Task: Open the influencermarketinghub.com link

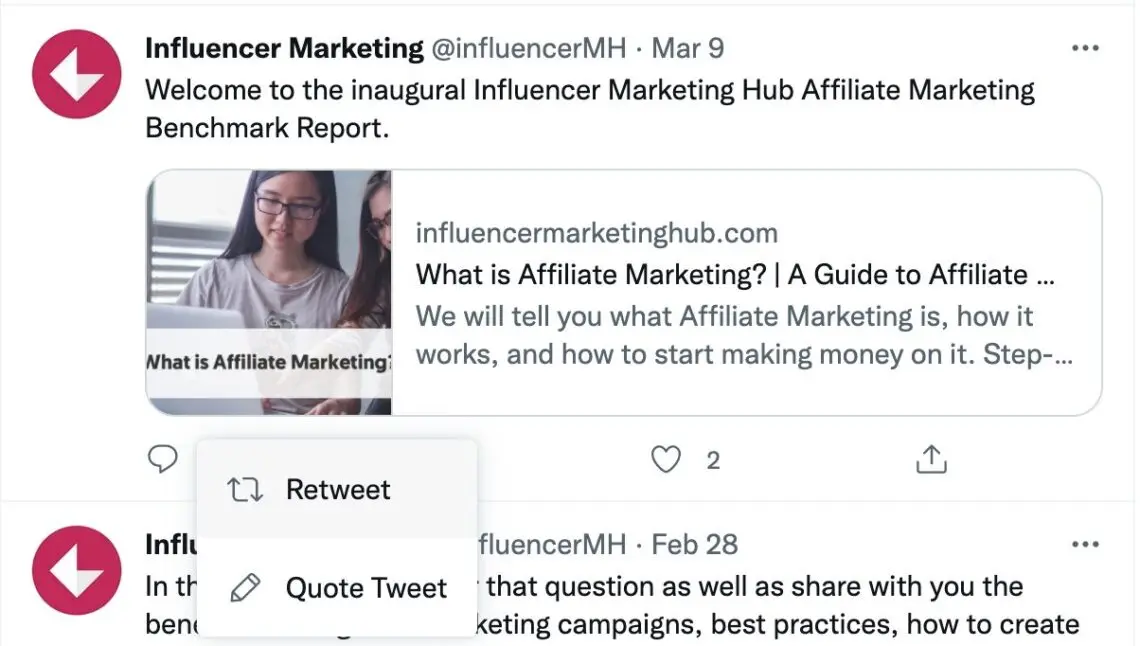Action: pyautogui.click(x=597, y=232)
